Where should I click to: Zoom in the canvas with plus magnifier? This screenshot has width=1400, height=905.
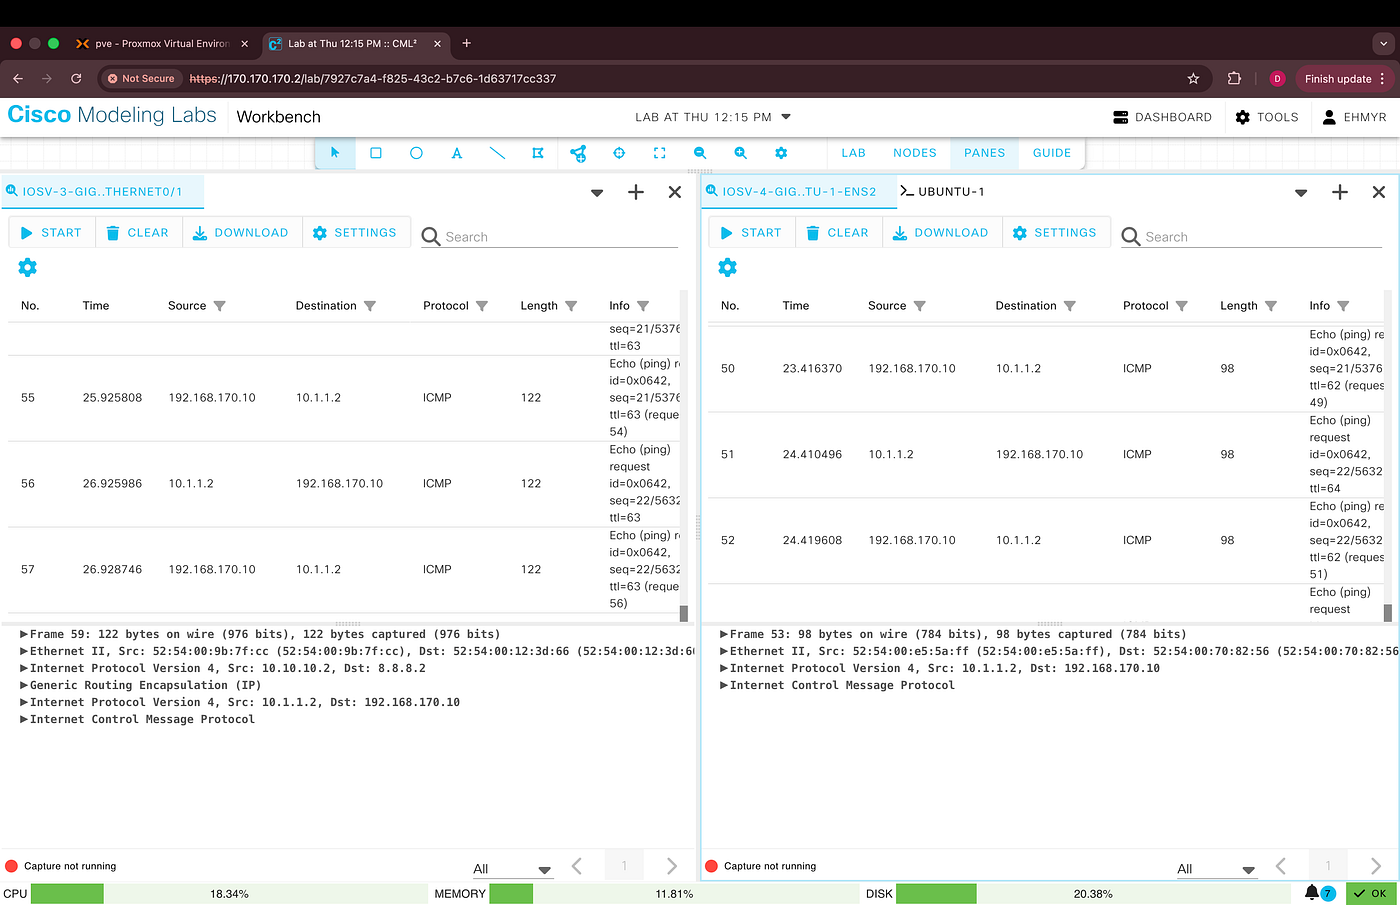[x=740, y=153]
